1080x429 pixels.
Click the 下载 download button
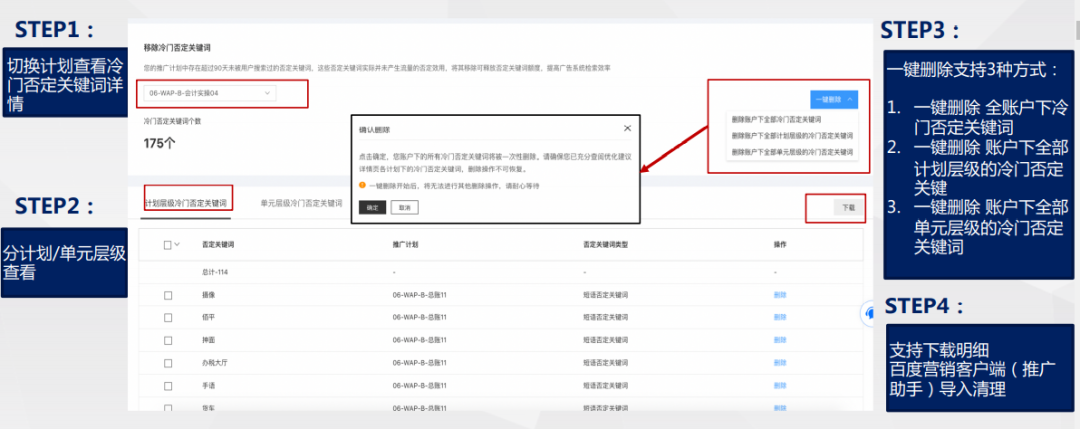848,207
